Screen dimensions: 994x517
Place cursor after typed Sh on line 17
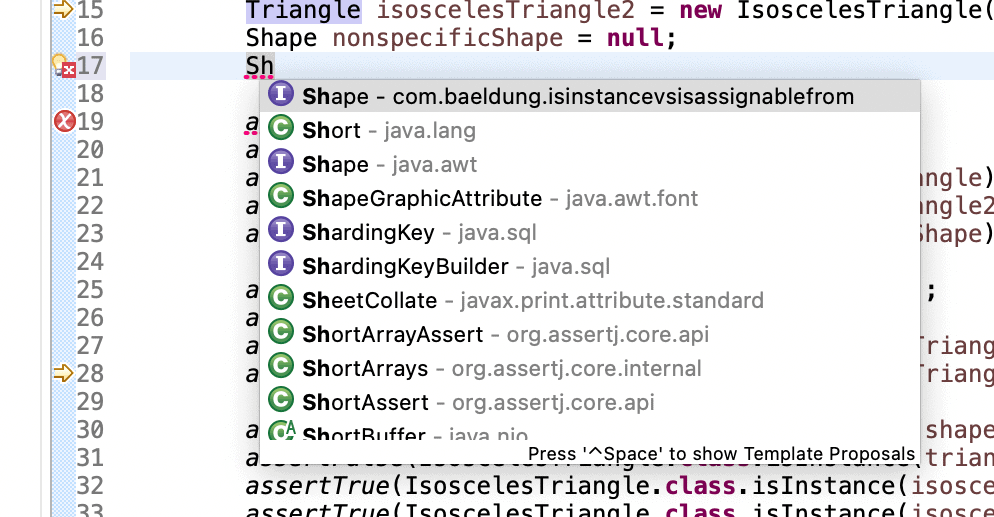pos(274,66)
